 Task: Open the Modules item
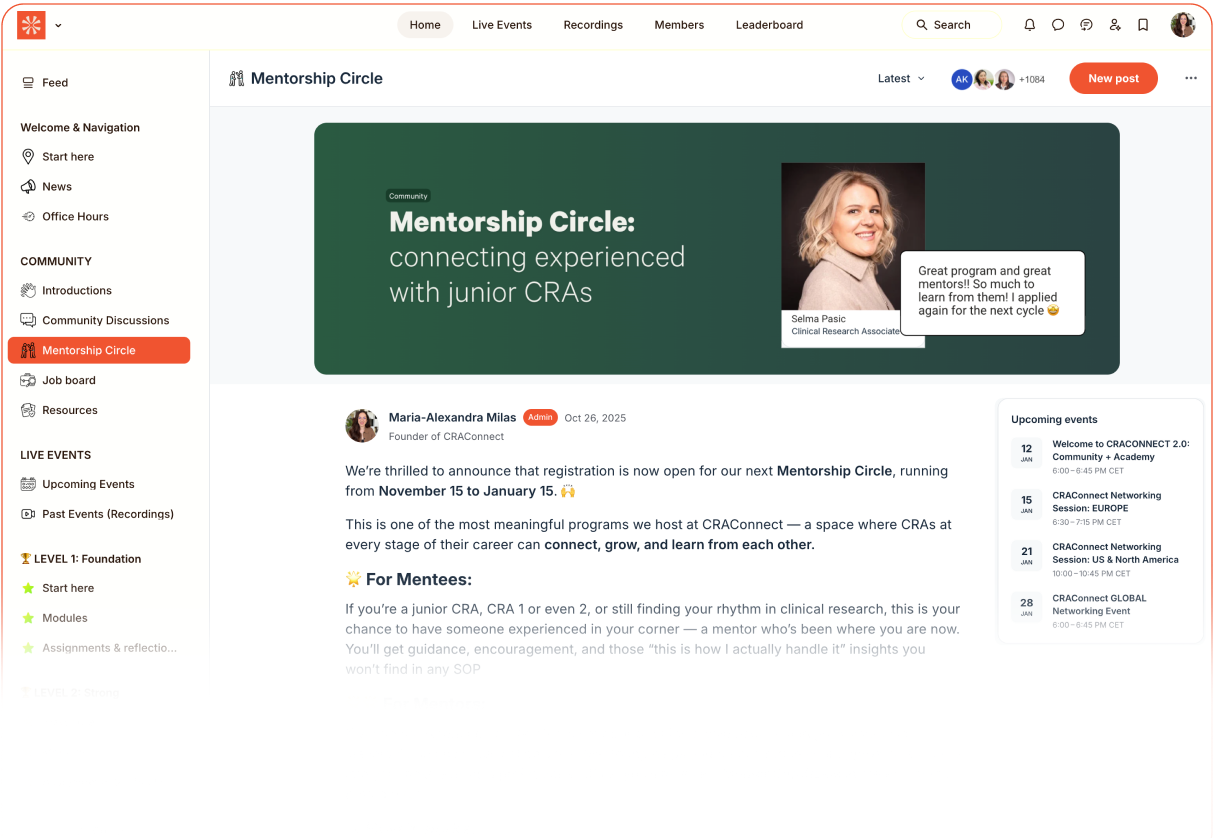[99, 618]
